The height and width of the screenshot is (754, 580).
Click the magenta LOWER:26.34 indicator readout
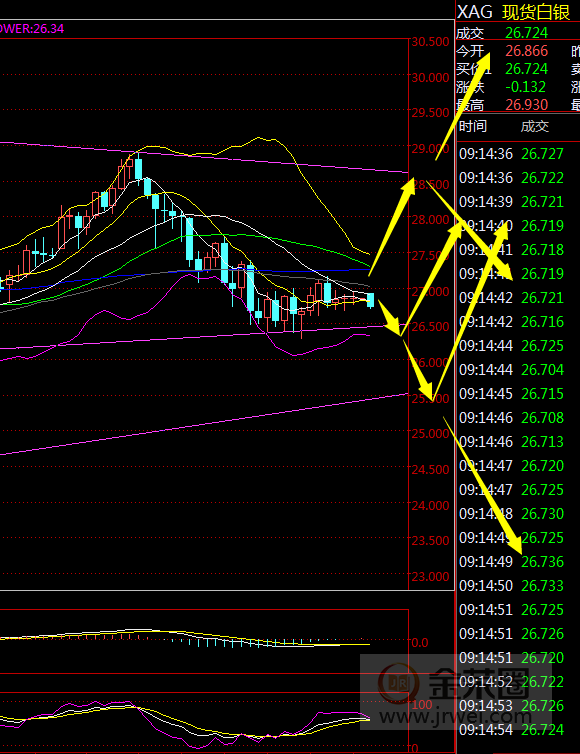pos(32,29)
